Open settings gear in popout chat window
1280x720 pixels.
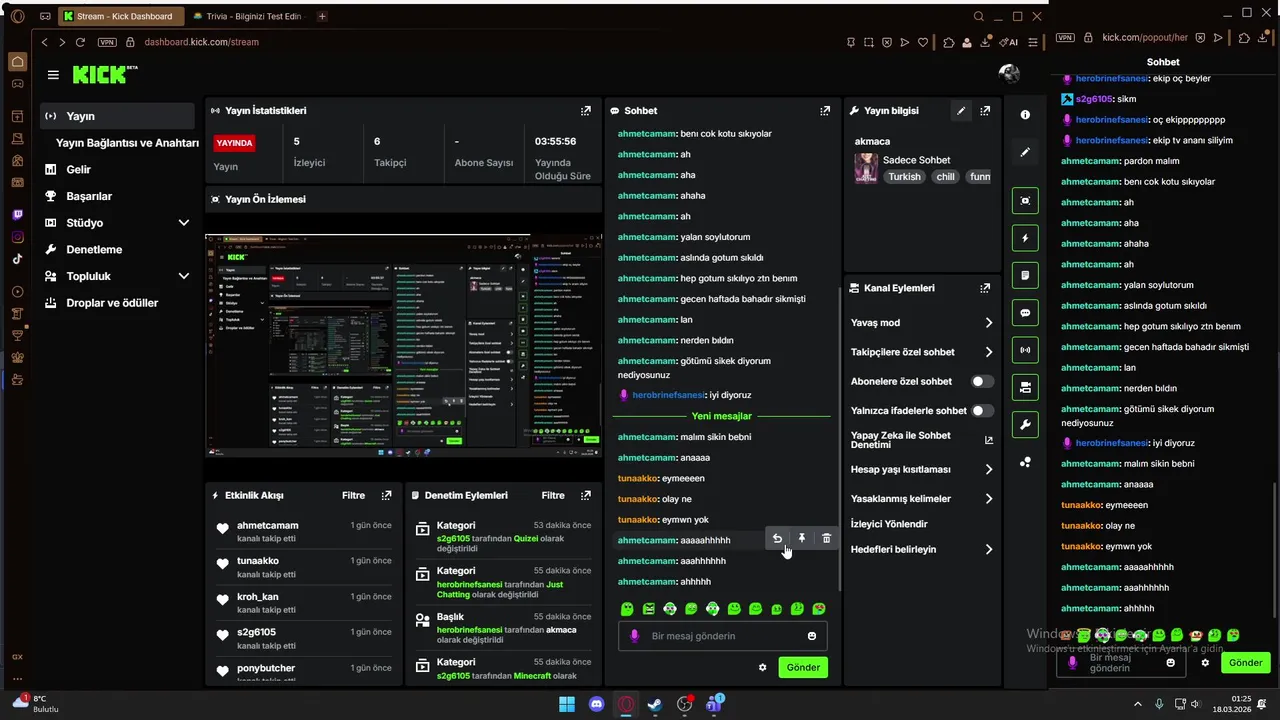point(1205,663)
